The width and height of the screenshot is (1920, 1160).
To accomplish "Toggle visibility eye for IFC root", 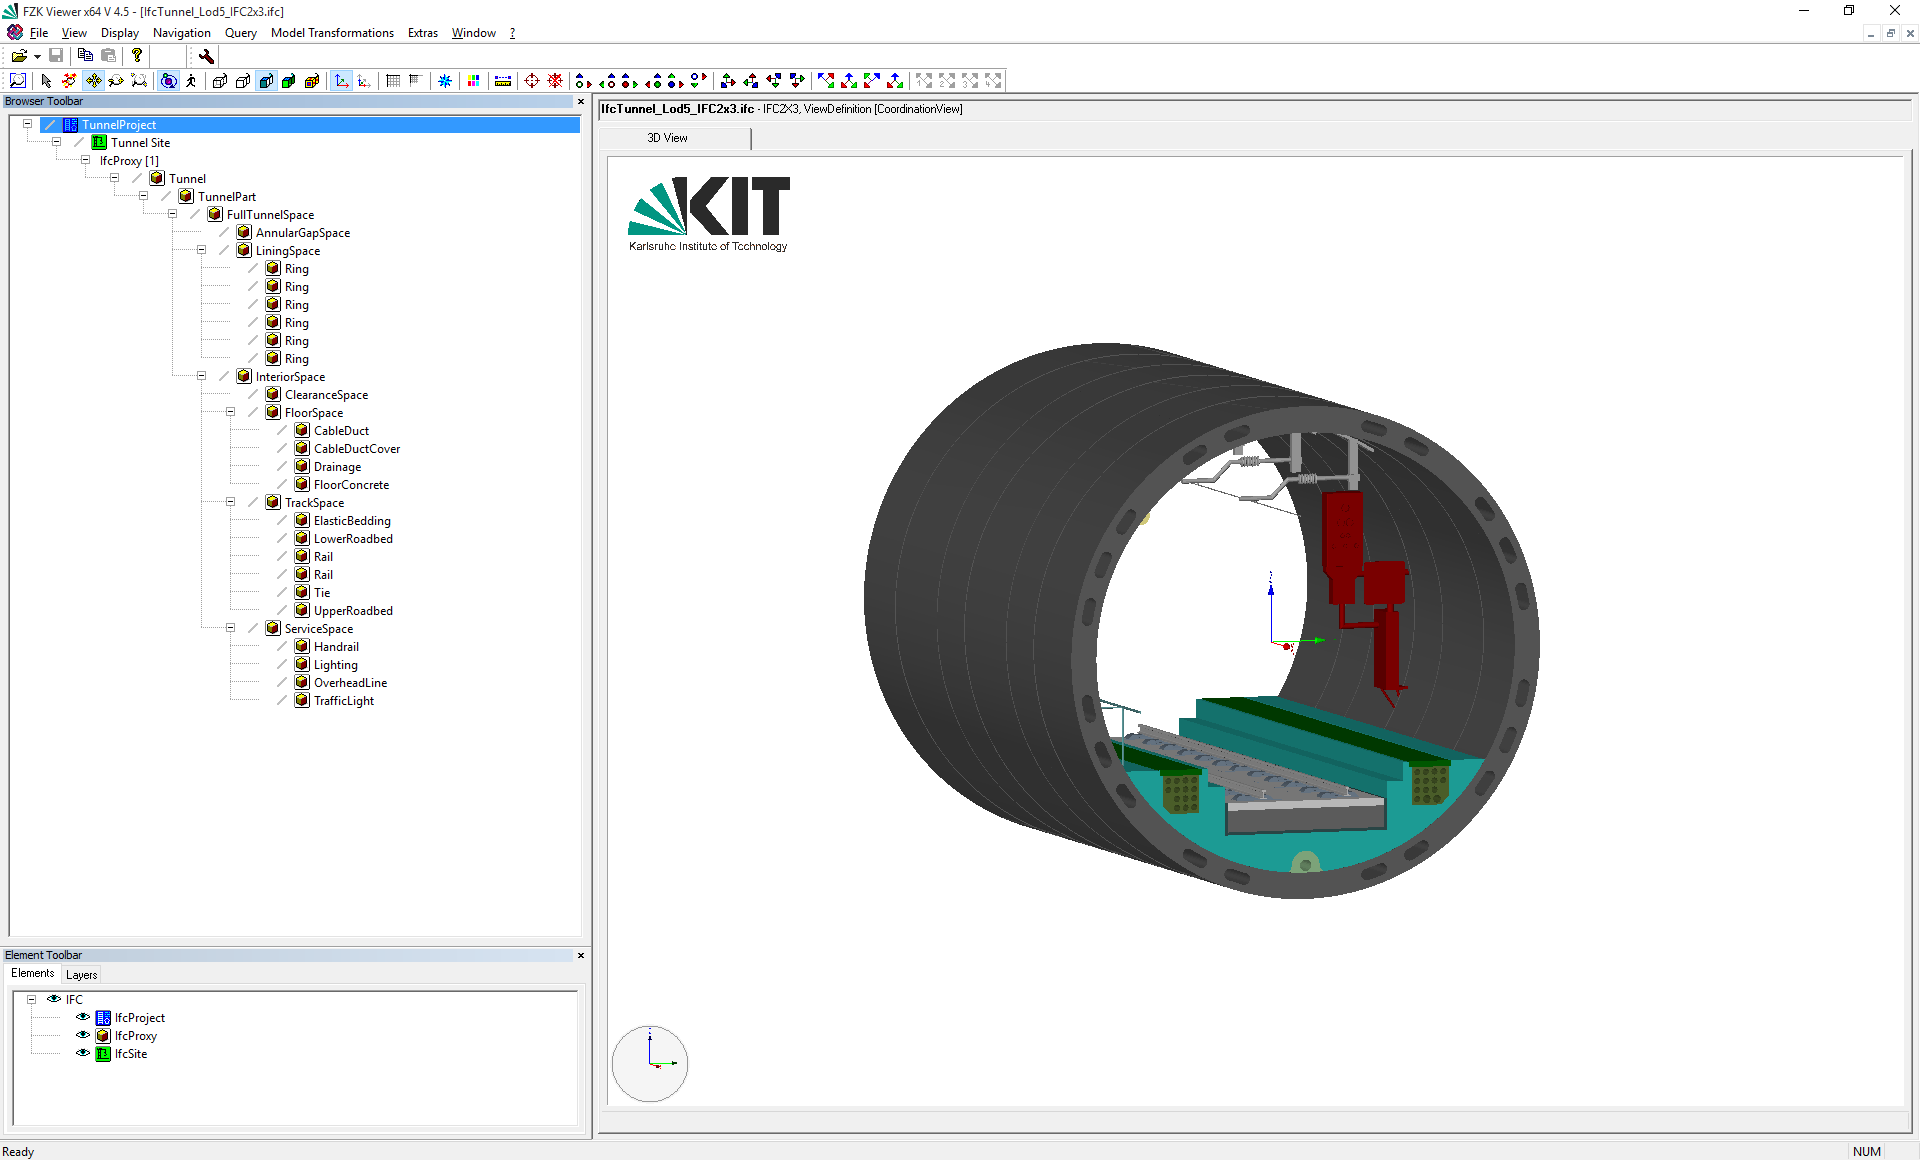I will [x=54, y=999].
